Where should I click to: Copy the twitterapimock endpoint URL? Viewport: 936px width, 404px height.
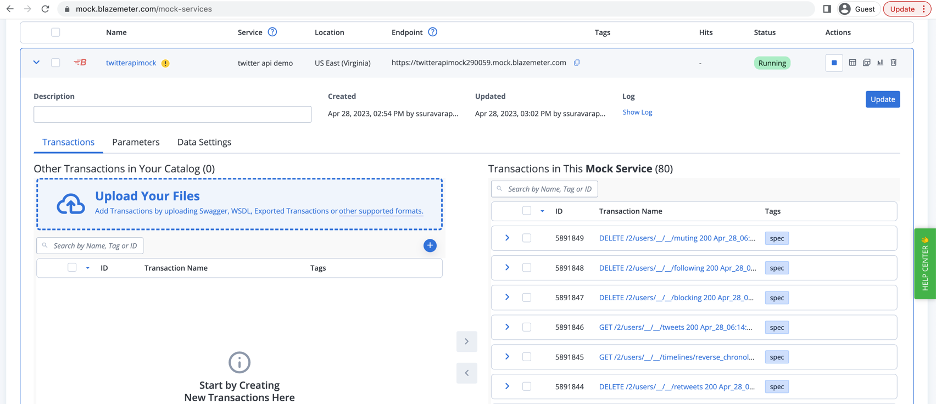tap(577, 63)
